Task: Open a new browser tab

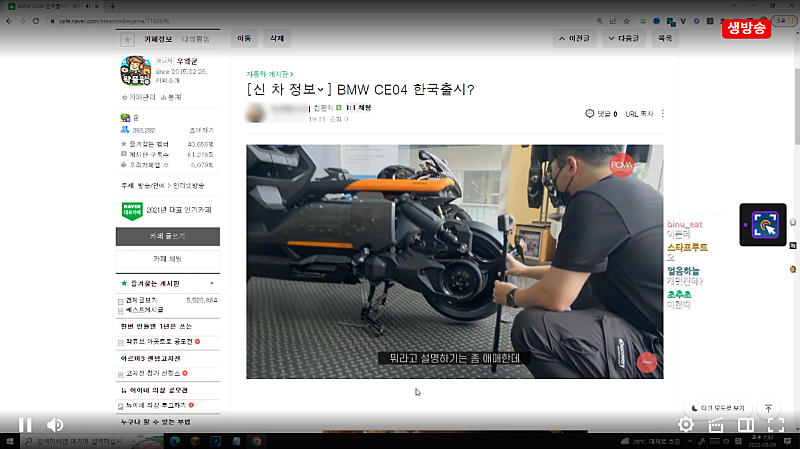Action: (113, 6)
